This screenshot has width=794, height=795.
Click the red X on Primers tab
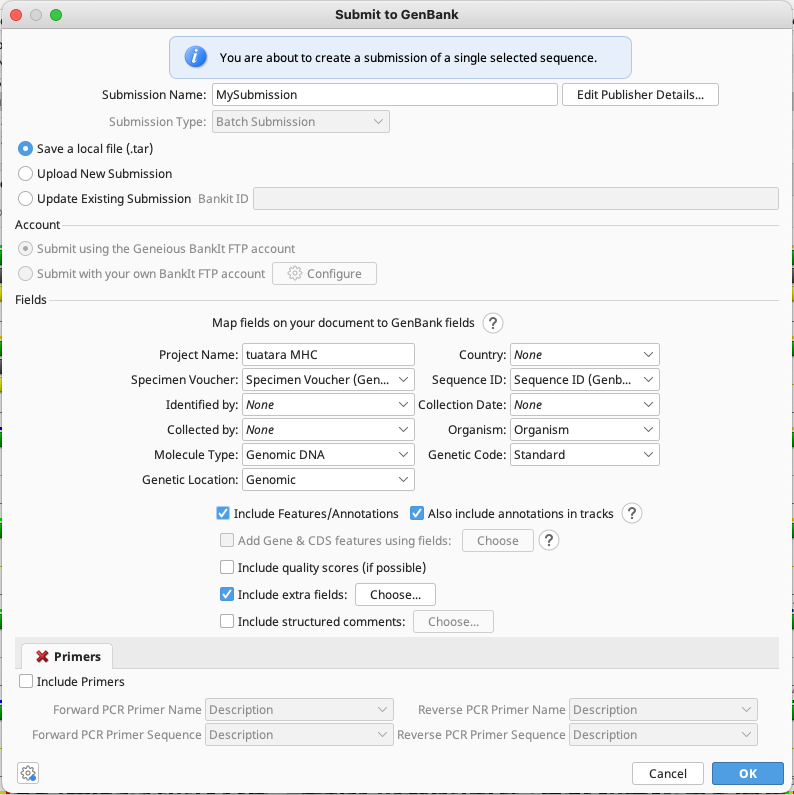(42, 656)
